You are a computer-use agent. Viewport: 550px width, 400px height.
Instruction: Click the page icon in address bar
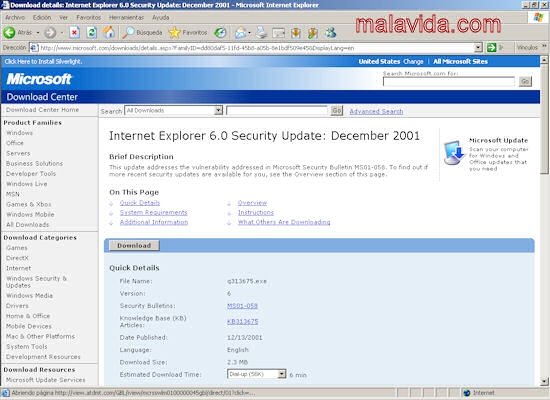point(34,47)
